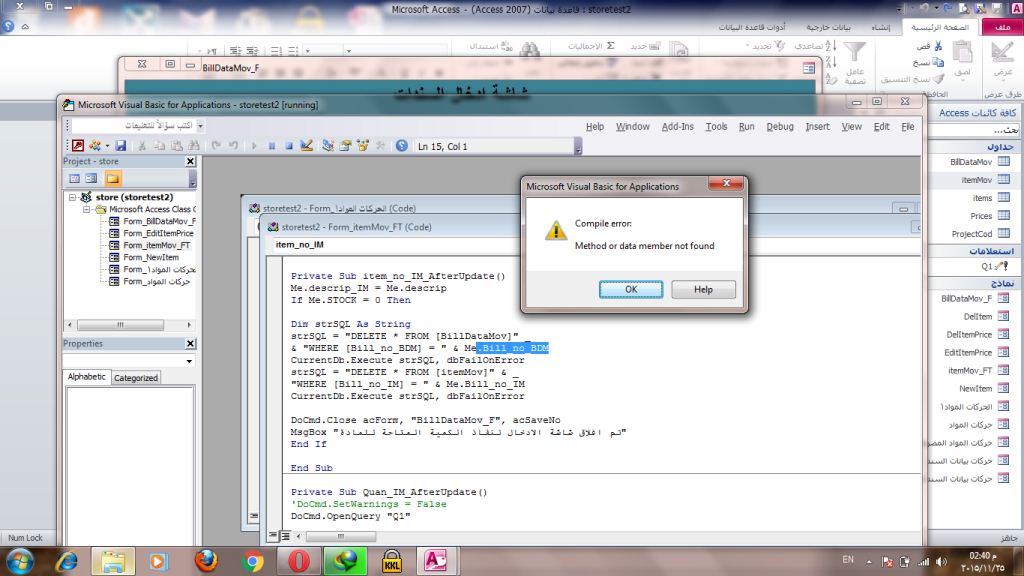Image resolution: width=1024 pixels, height=576 pixels.
Task: Click the Cut scissors icon in VBA toolbar
Action: point(142,146)
